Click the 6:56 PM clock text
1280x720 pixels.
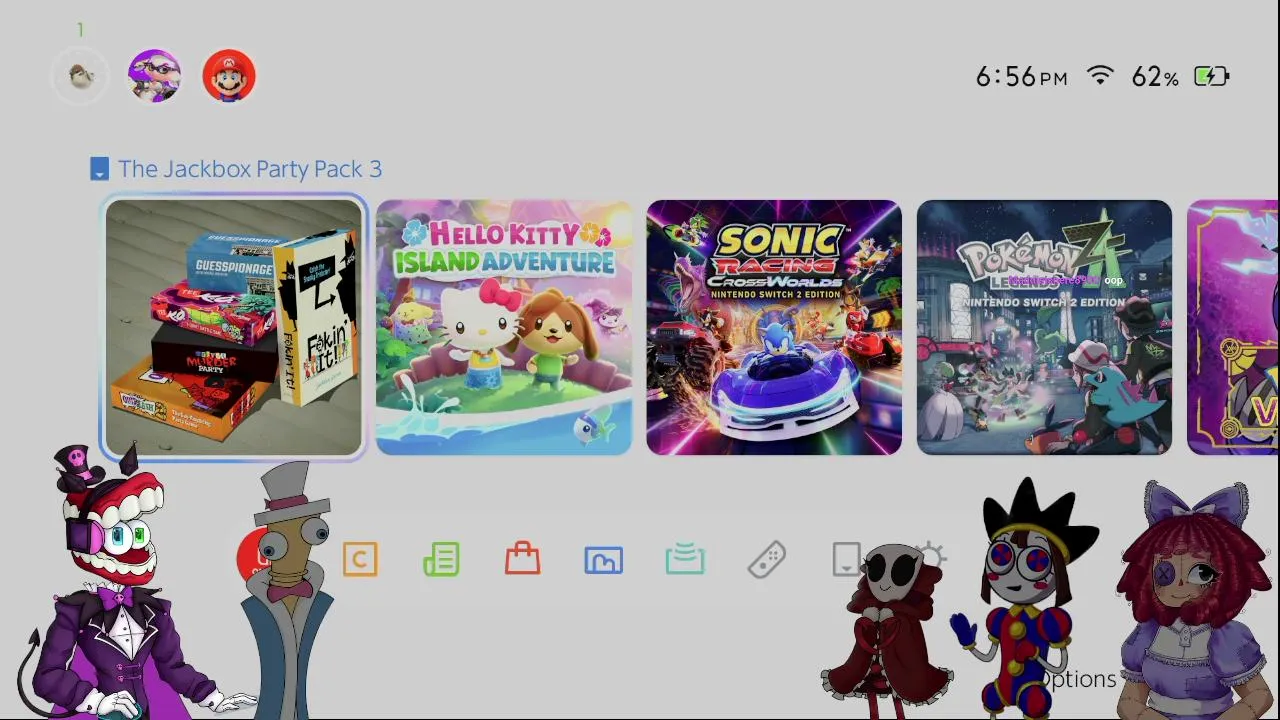point(1021,77)
